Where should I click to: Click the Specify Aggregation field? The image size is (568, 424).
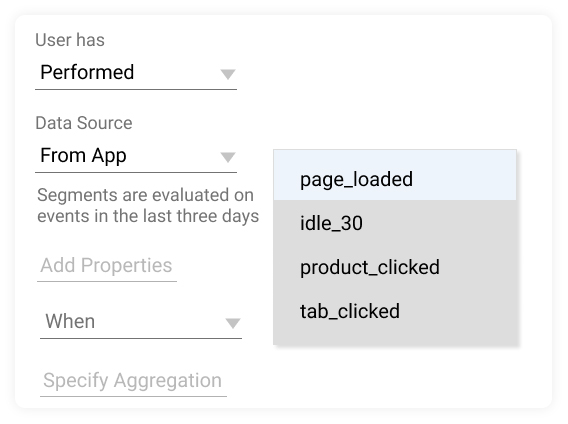click(133, 381)
